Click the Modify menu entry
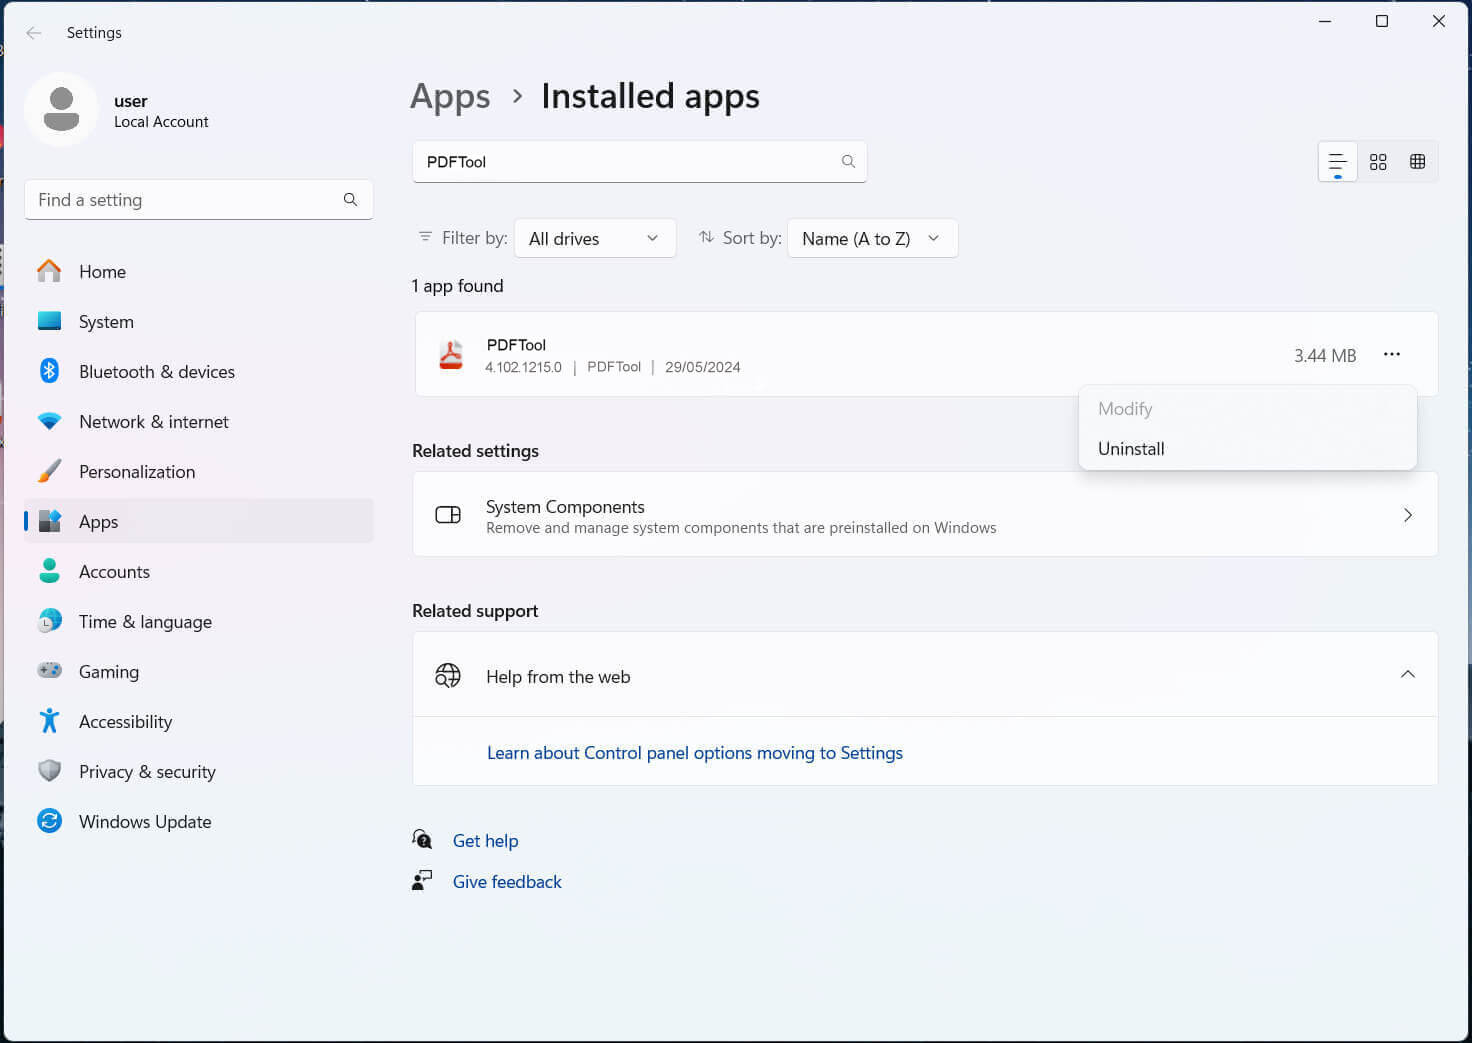This screenshot has height=1043, width=1472. pos(1247,409)
